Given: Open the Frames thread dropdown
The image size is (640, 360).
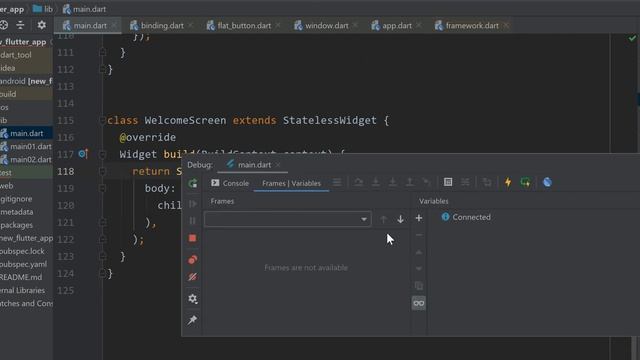Looking at the screenshot, I should pos(288,219).
